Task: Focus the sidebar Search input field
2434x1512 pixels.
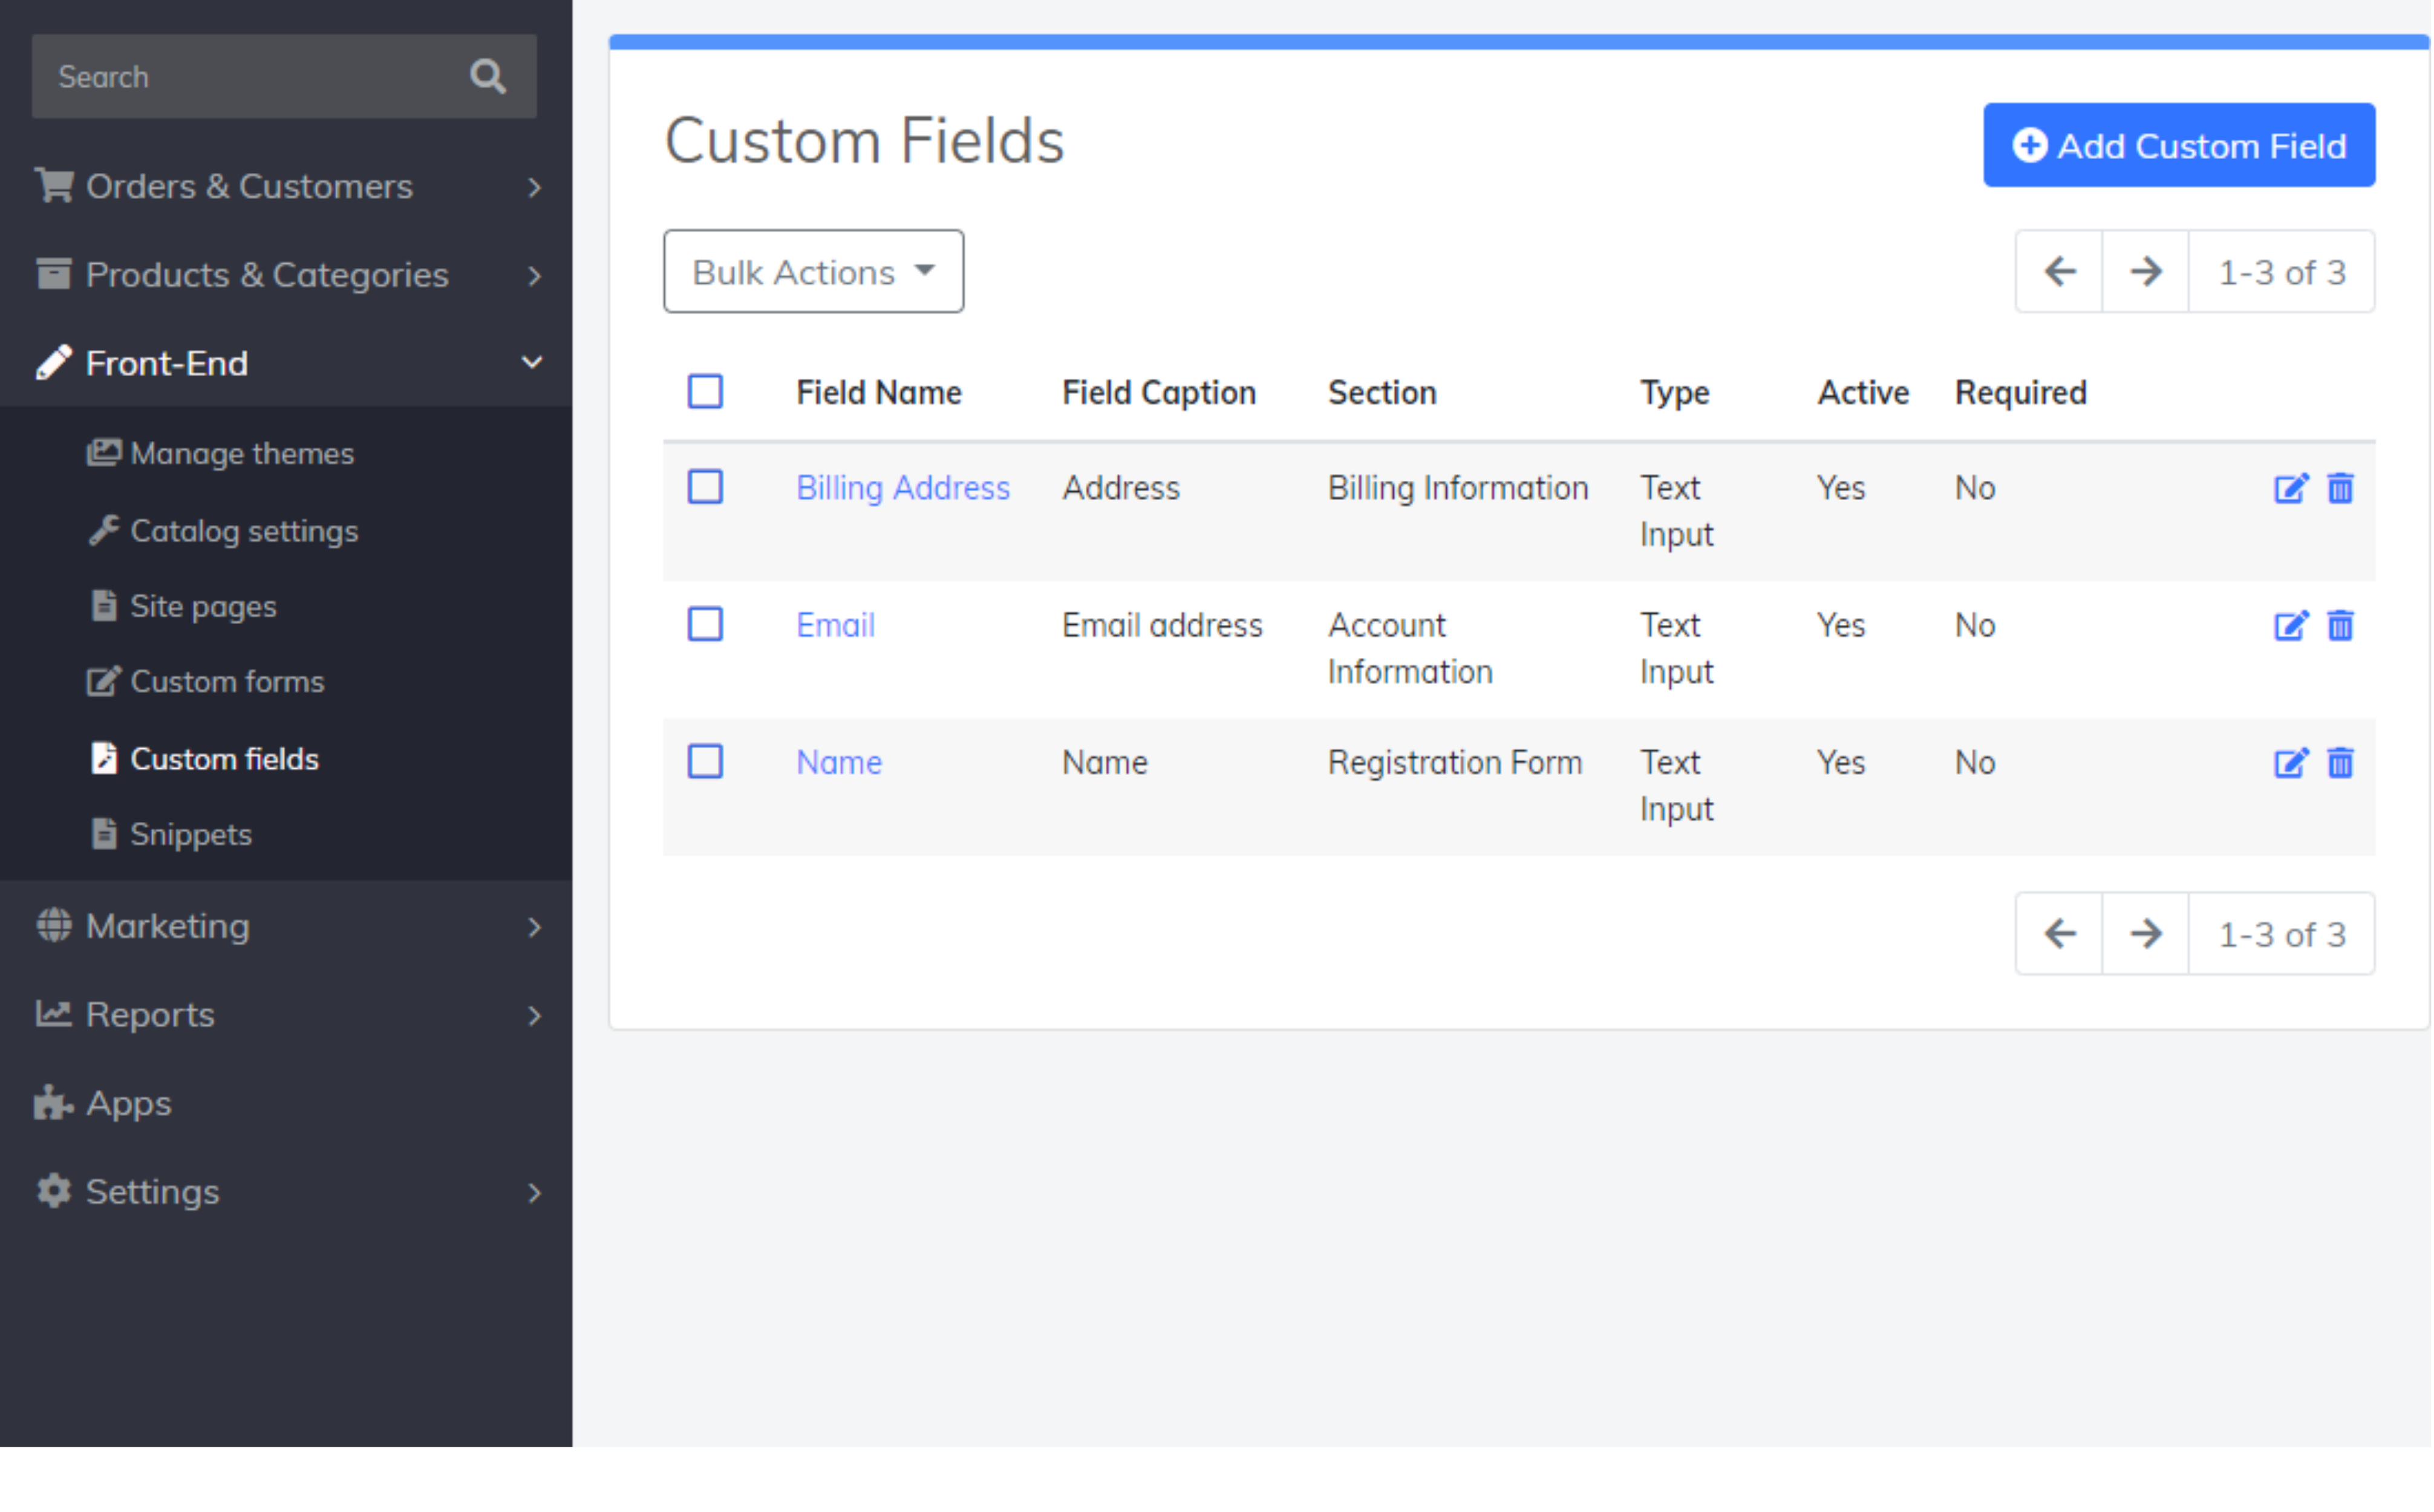Action: [x=250, y=77]
